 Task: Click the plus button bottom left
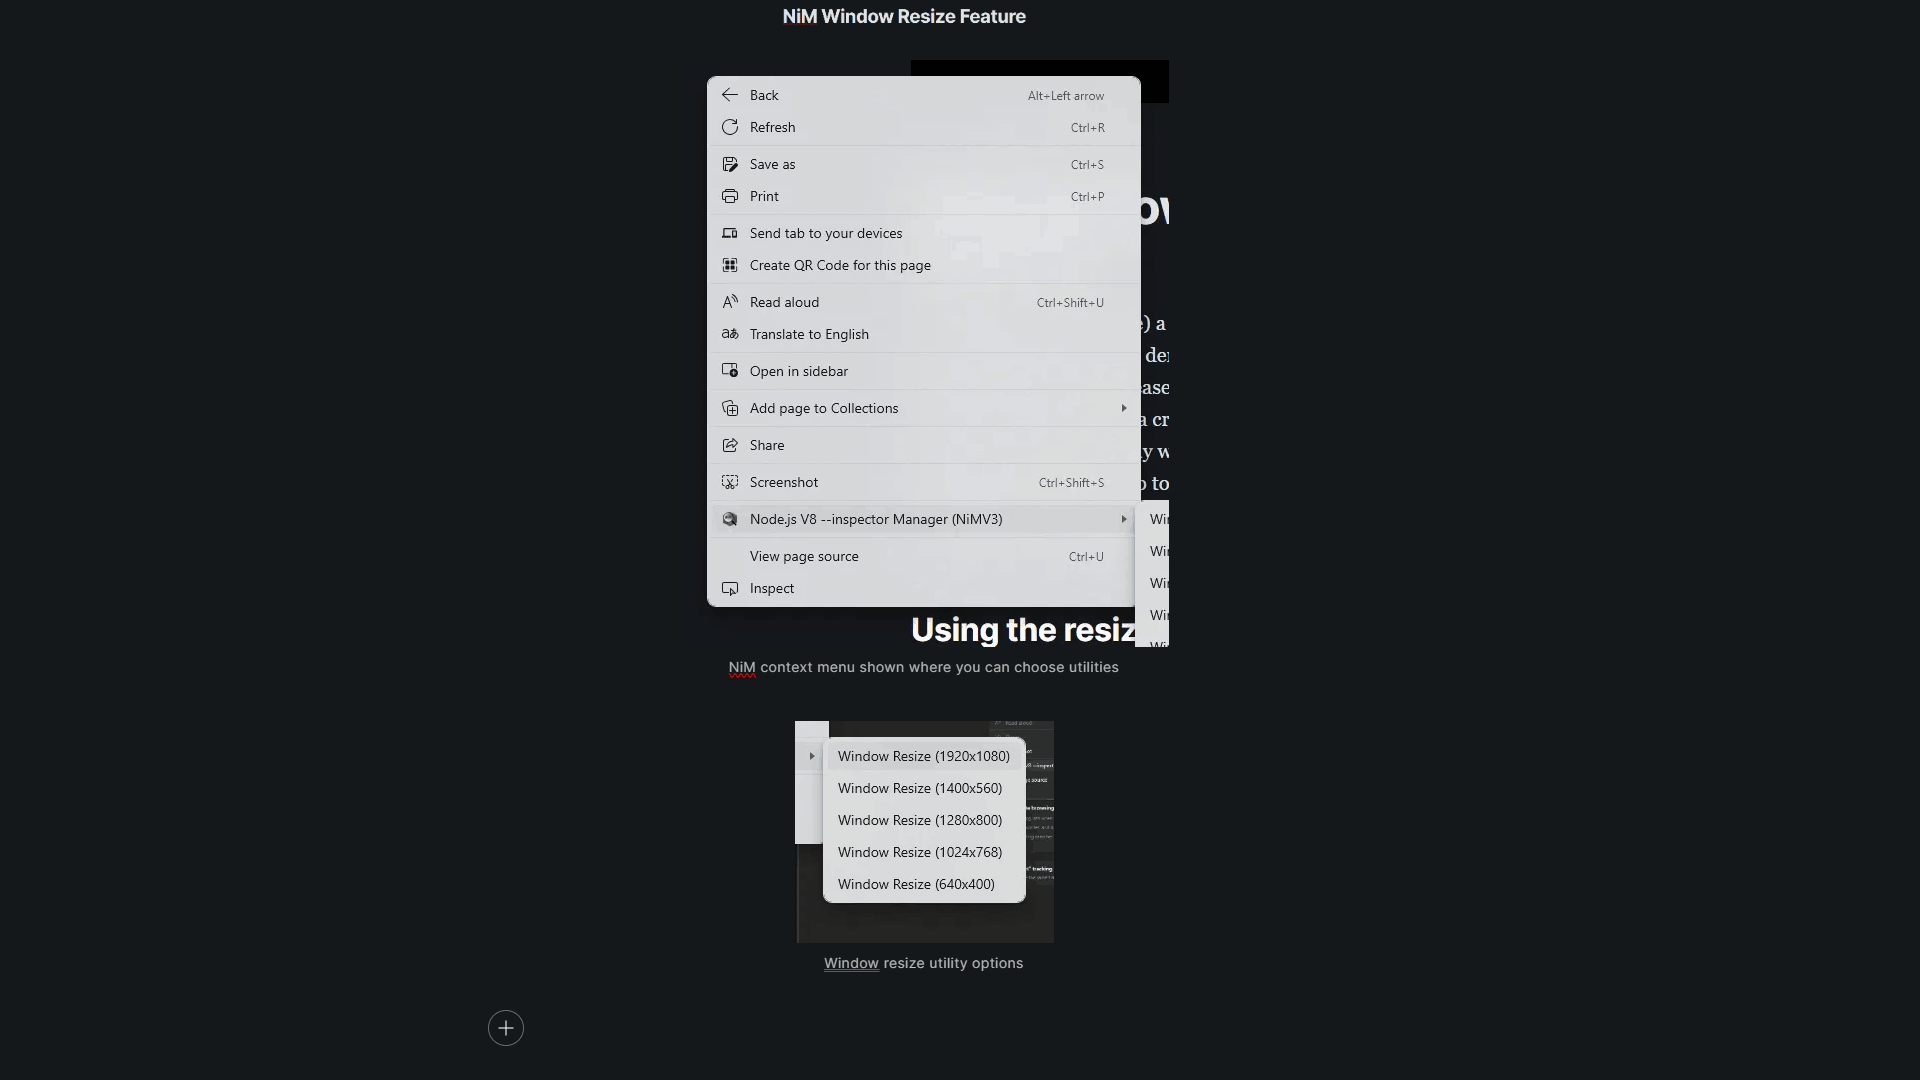pos(506,1027)
